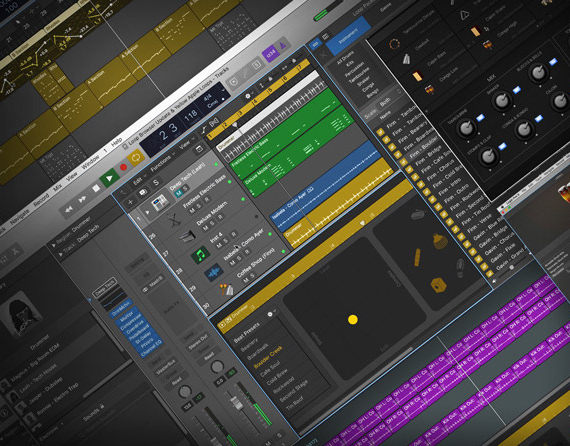
Task: Select the Cajon Bass icon in the percussion plugin
Action: pos(417,76)
